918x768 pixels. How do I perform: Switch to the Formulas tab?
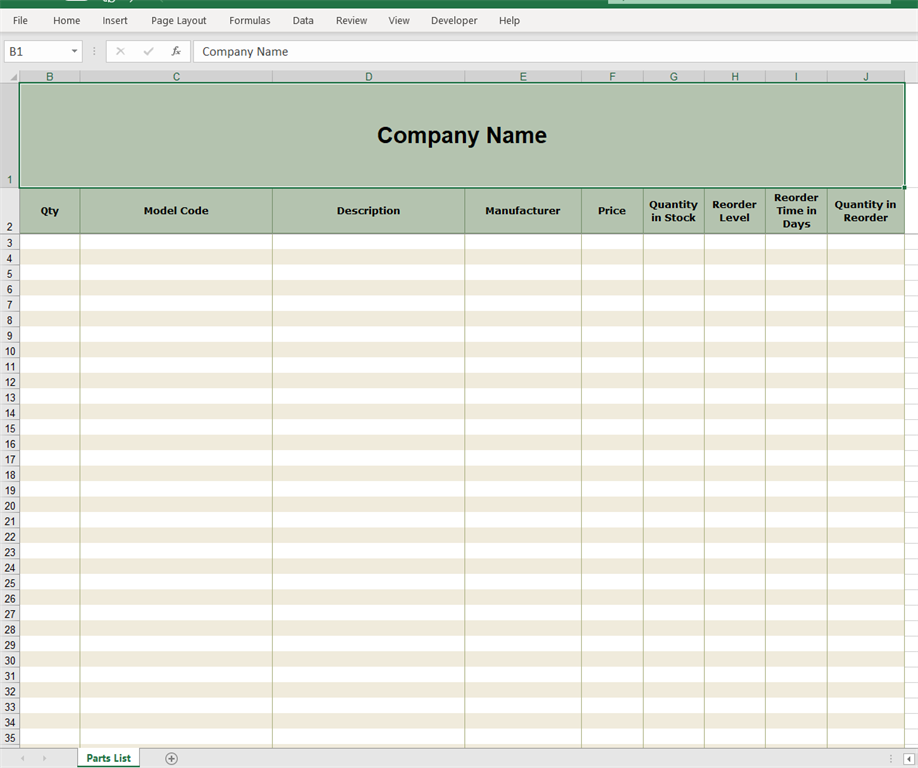tap(249, 20)
